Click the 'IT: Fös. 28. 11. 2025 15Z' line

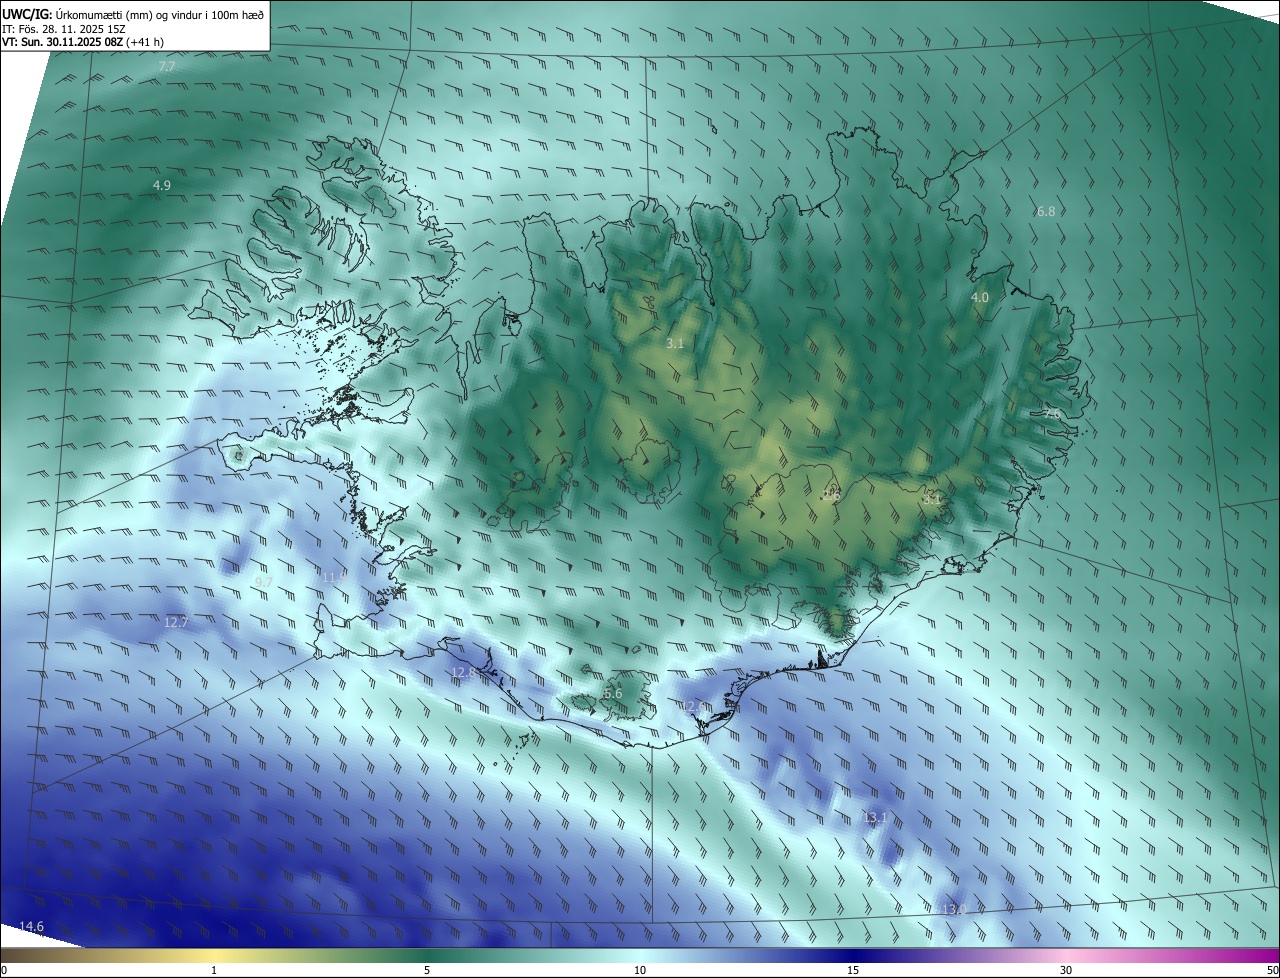(x=66, y=29)
